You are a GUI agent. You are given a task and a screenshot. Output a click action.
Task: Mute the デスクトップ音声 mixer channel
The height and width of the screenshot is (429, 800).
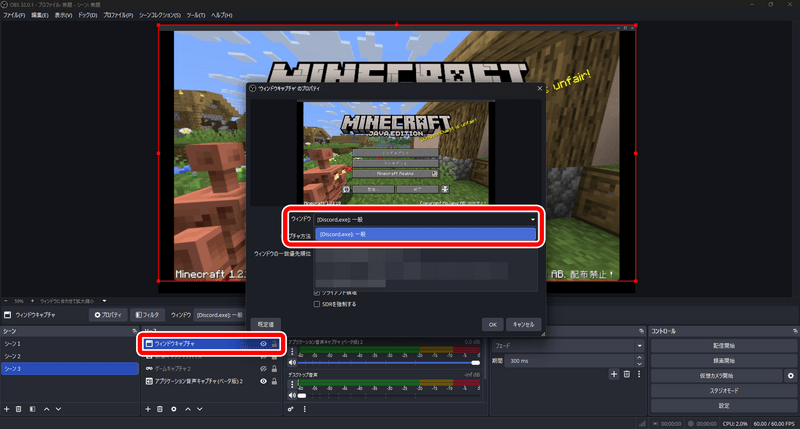[292, 395]
